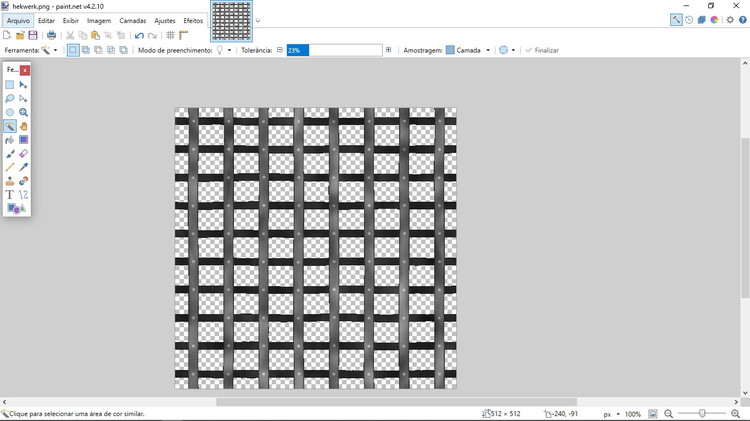Select the Recolor tool
750x421 pixels.
point(23,181)
